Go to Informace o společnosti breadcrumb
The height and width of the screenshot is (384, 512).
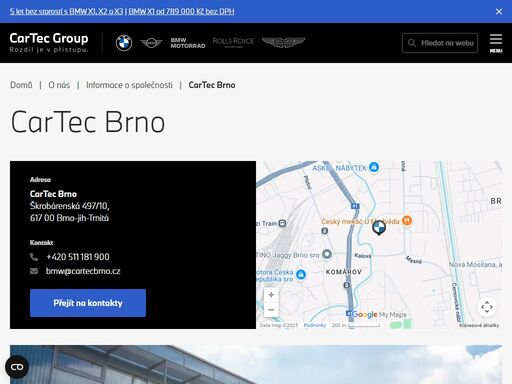pos(129,85)
